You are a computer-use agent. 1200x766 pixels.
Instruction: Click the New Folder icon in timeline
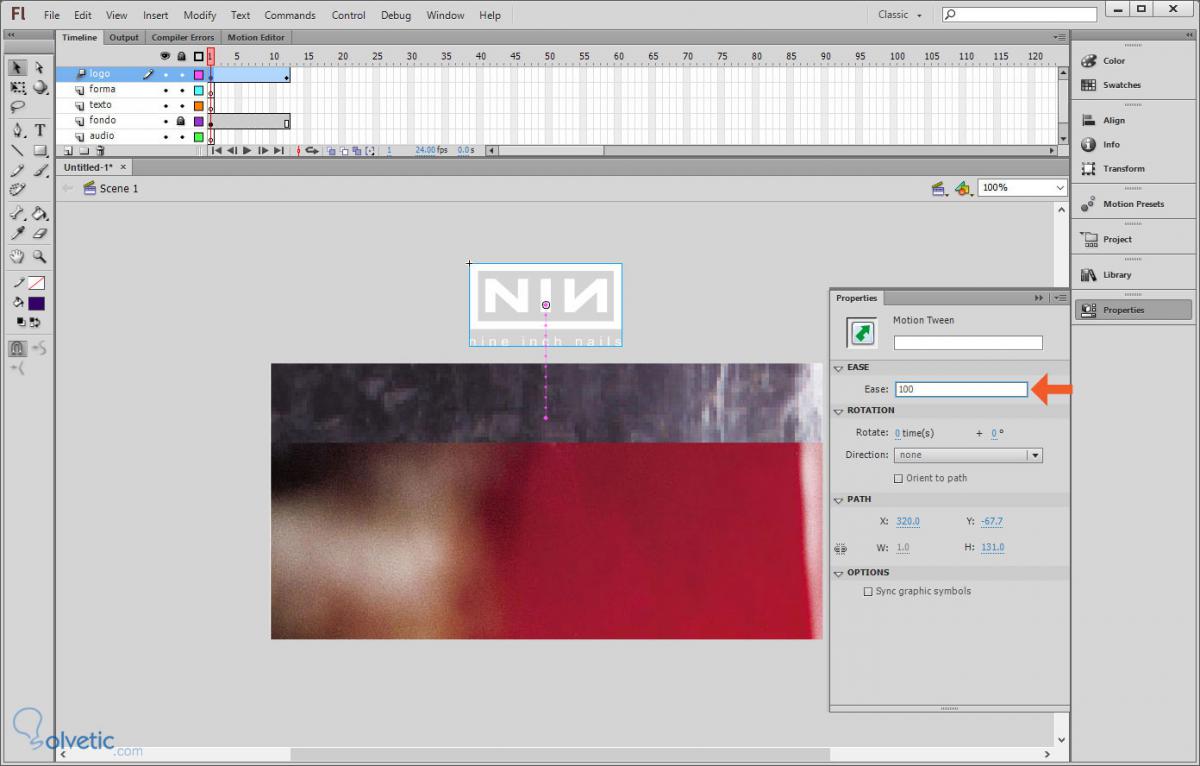pos(85,151)
